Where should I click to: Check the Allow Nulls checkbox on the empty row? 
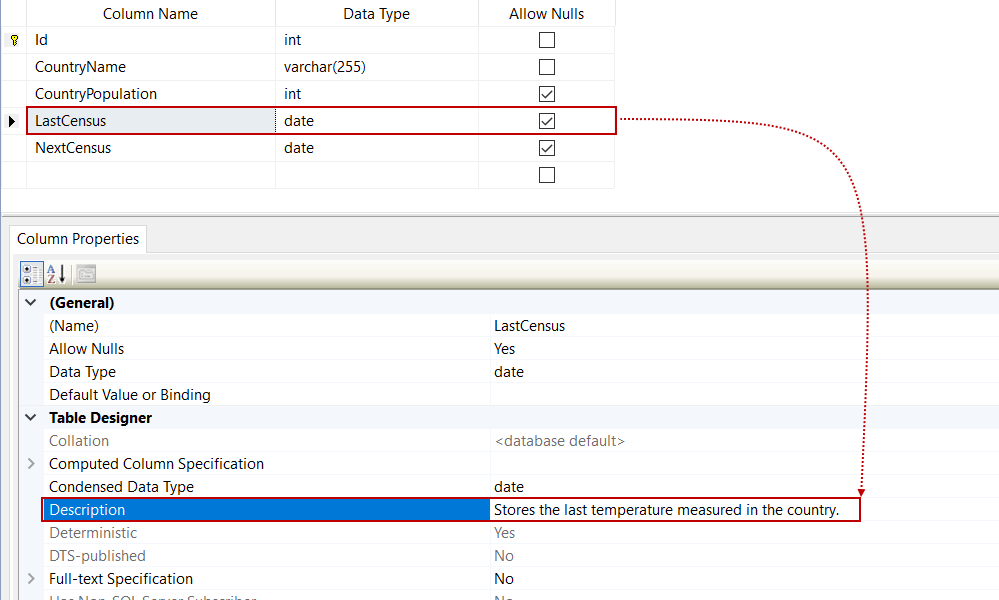(x=546, y=174)
